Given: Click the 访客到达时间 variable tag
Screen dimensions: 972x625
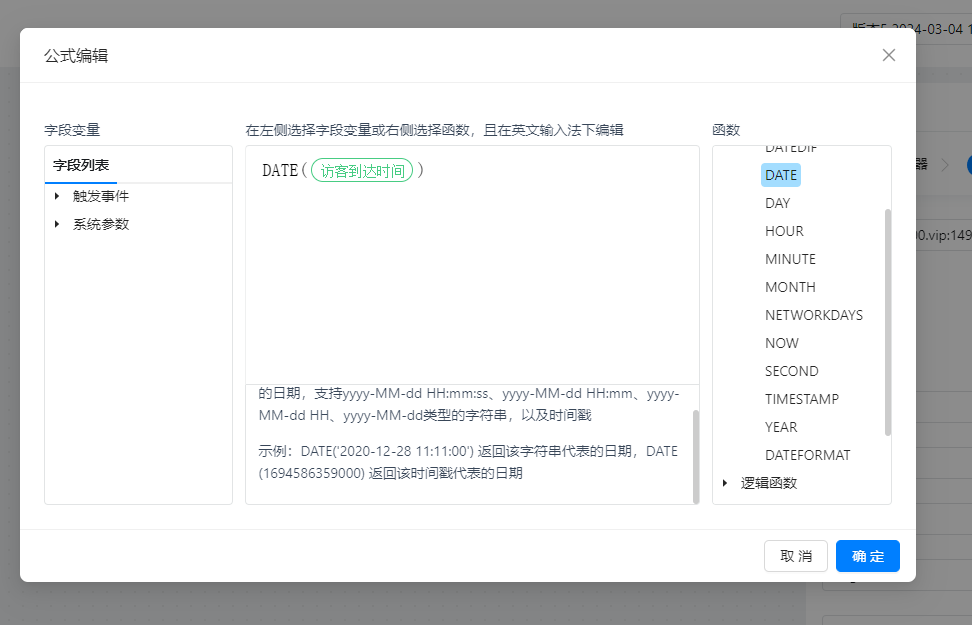Looking at the screenshot, I should tap(362, 171).
